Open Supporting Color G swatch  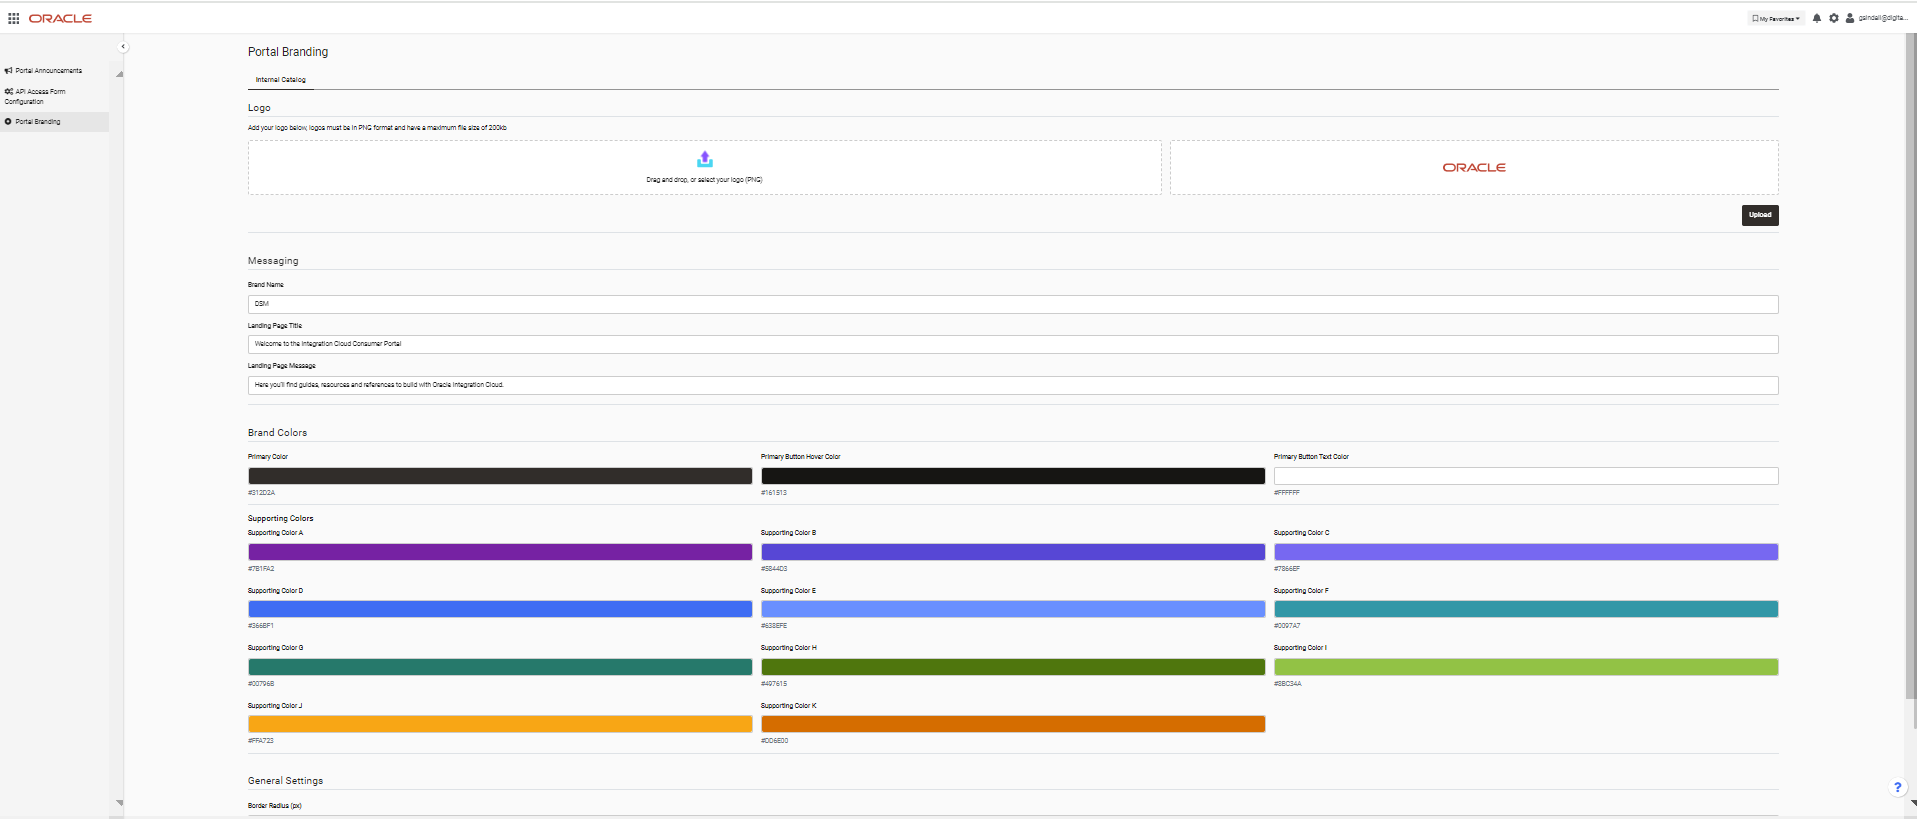click(500, 667)
